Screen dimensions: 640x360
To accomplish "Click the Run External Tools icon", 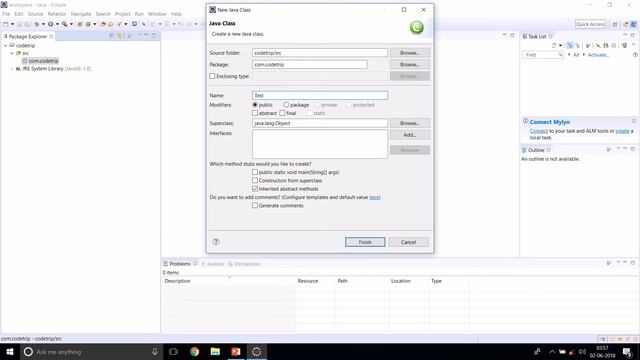I will click(64, 24).
